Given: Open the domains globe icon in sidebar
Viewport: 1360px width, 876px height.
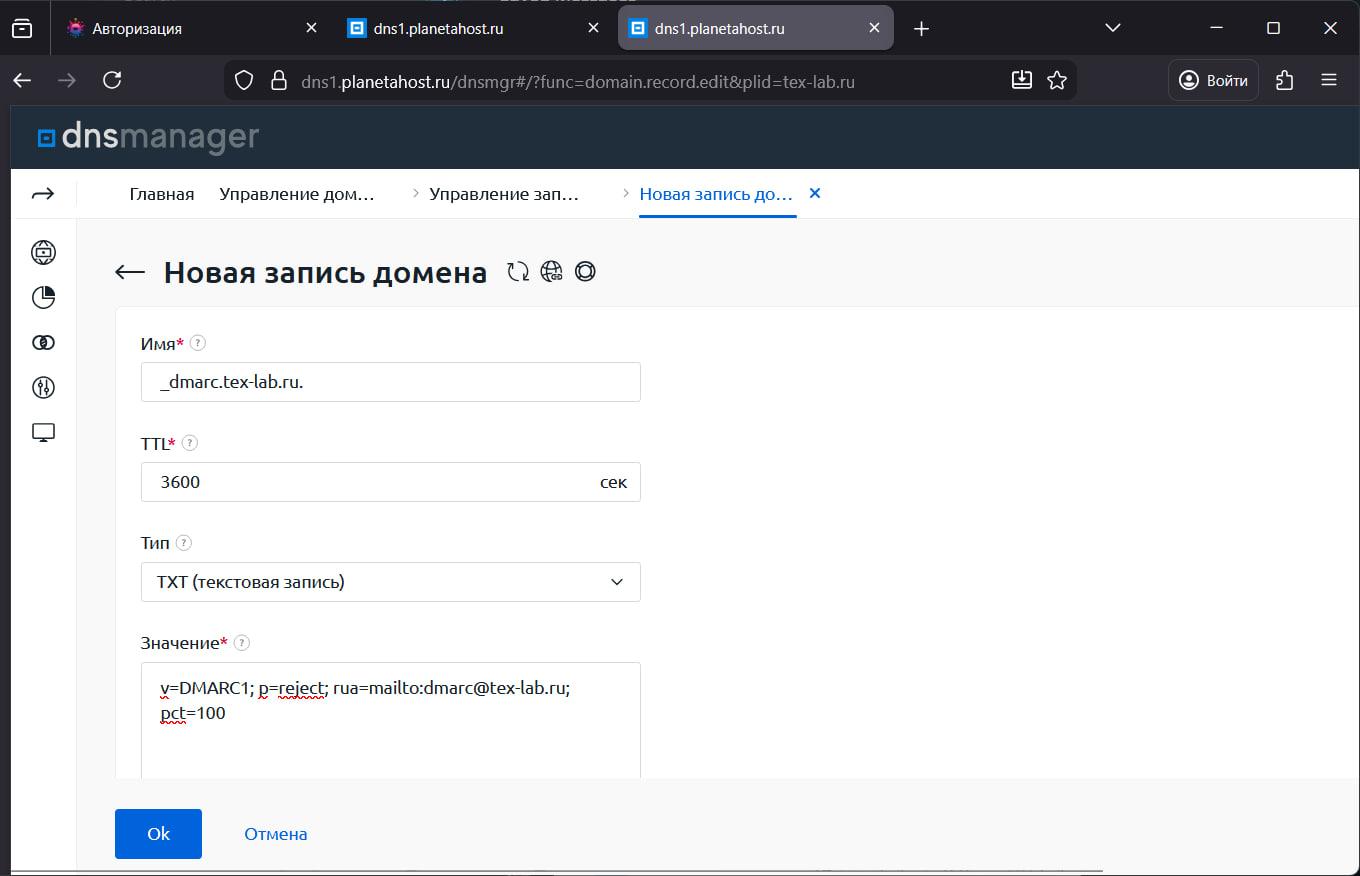Looking at the screenshot, I should pos(42,252).
